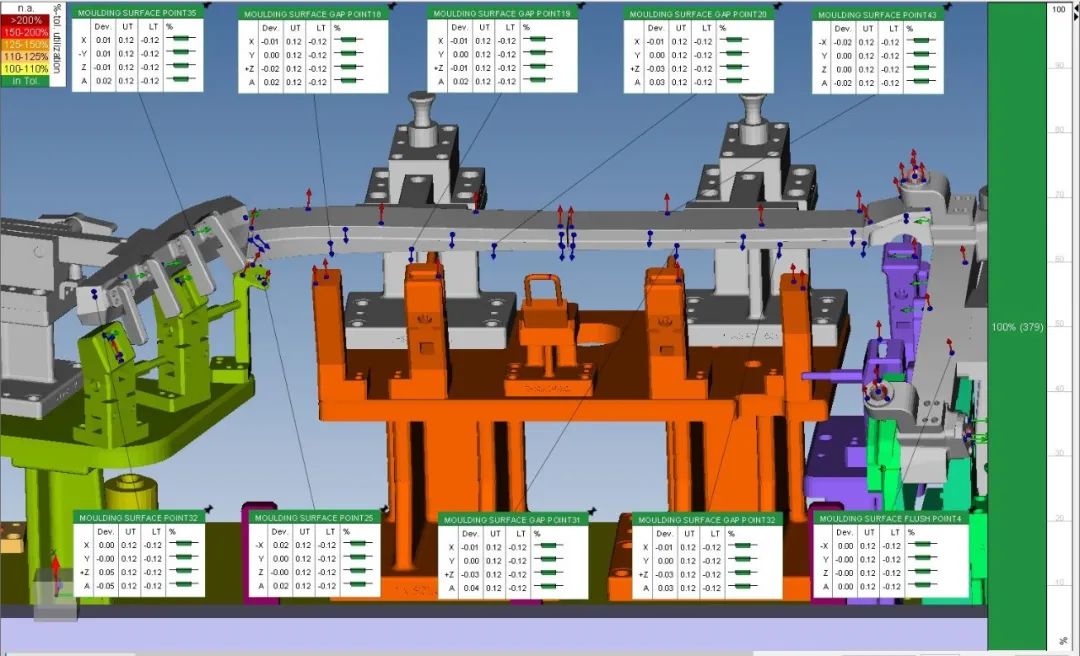Click the pin icon on MOULDING SURFACE POINT35 label
The width and height of the screenshot is (1080, 656).
tap(208, 6)
